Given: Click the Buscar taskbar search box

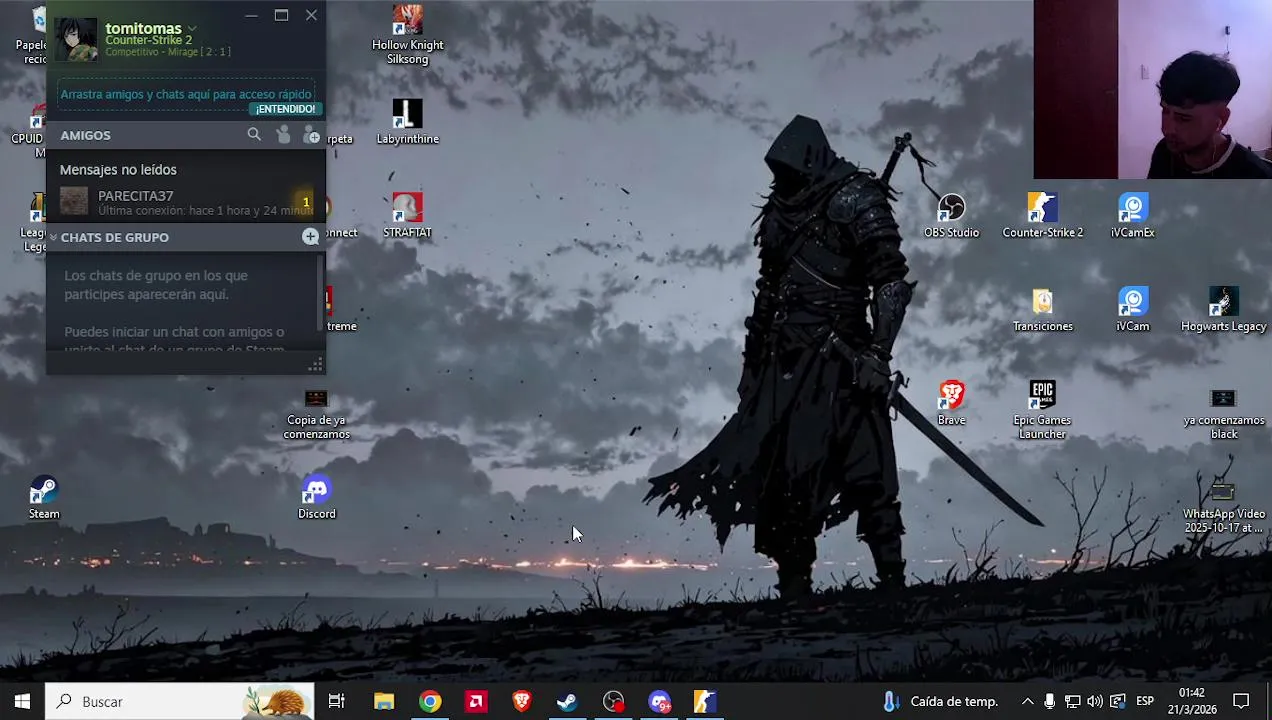Looking at the screenshot, I should [x=180, y=702].
